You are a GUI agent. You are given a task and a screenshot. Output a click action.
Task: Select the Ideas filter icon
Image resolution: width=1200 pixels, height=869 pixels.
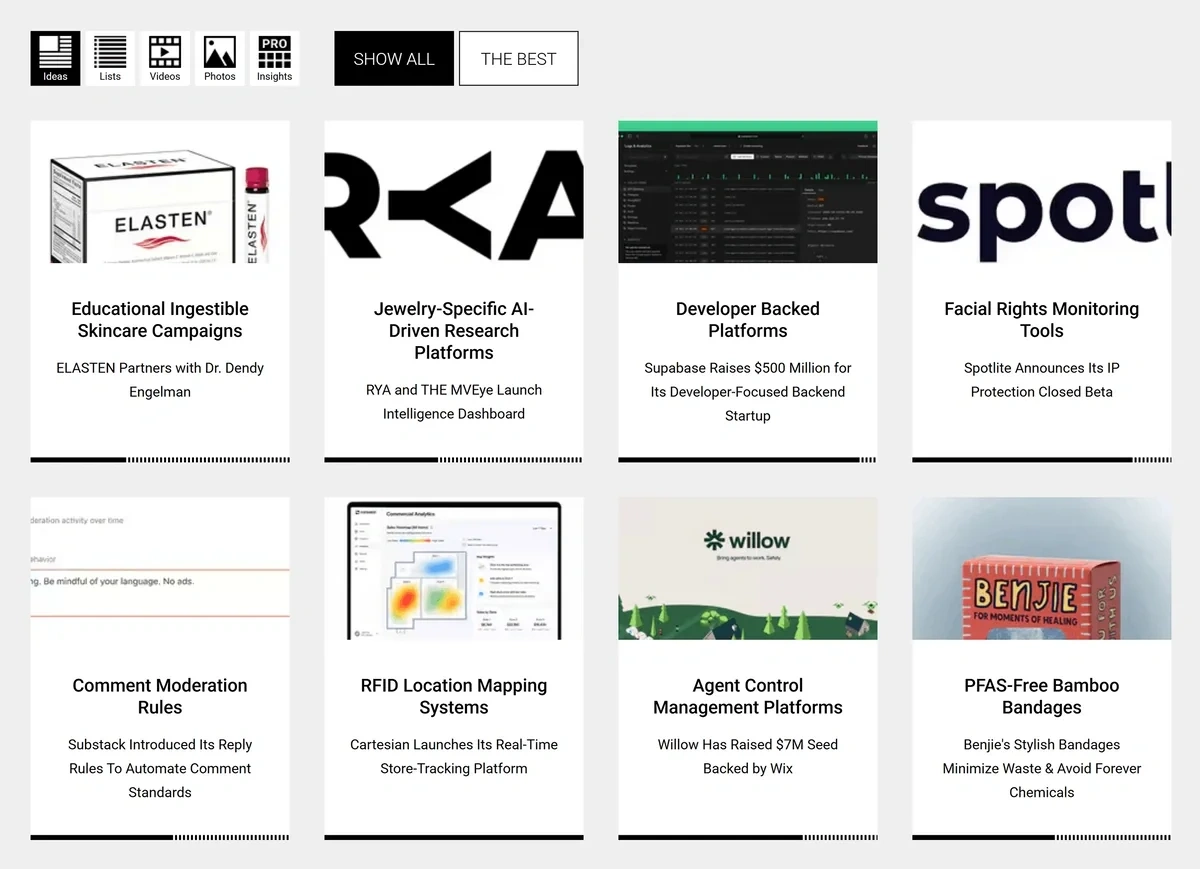[x=55, y=58]
